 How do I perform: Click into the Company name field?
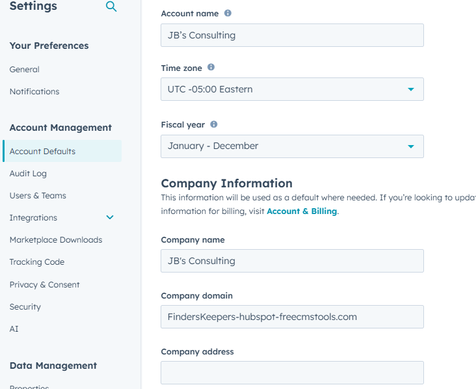coord(292,261)
